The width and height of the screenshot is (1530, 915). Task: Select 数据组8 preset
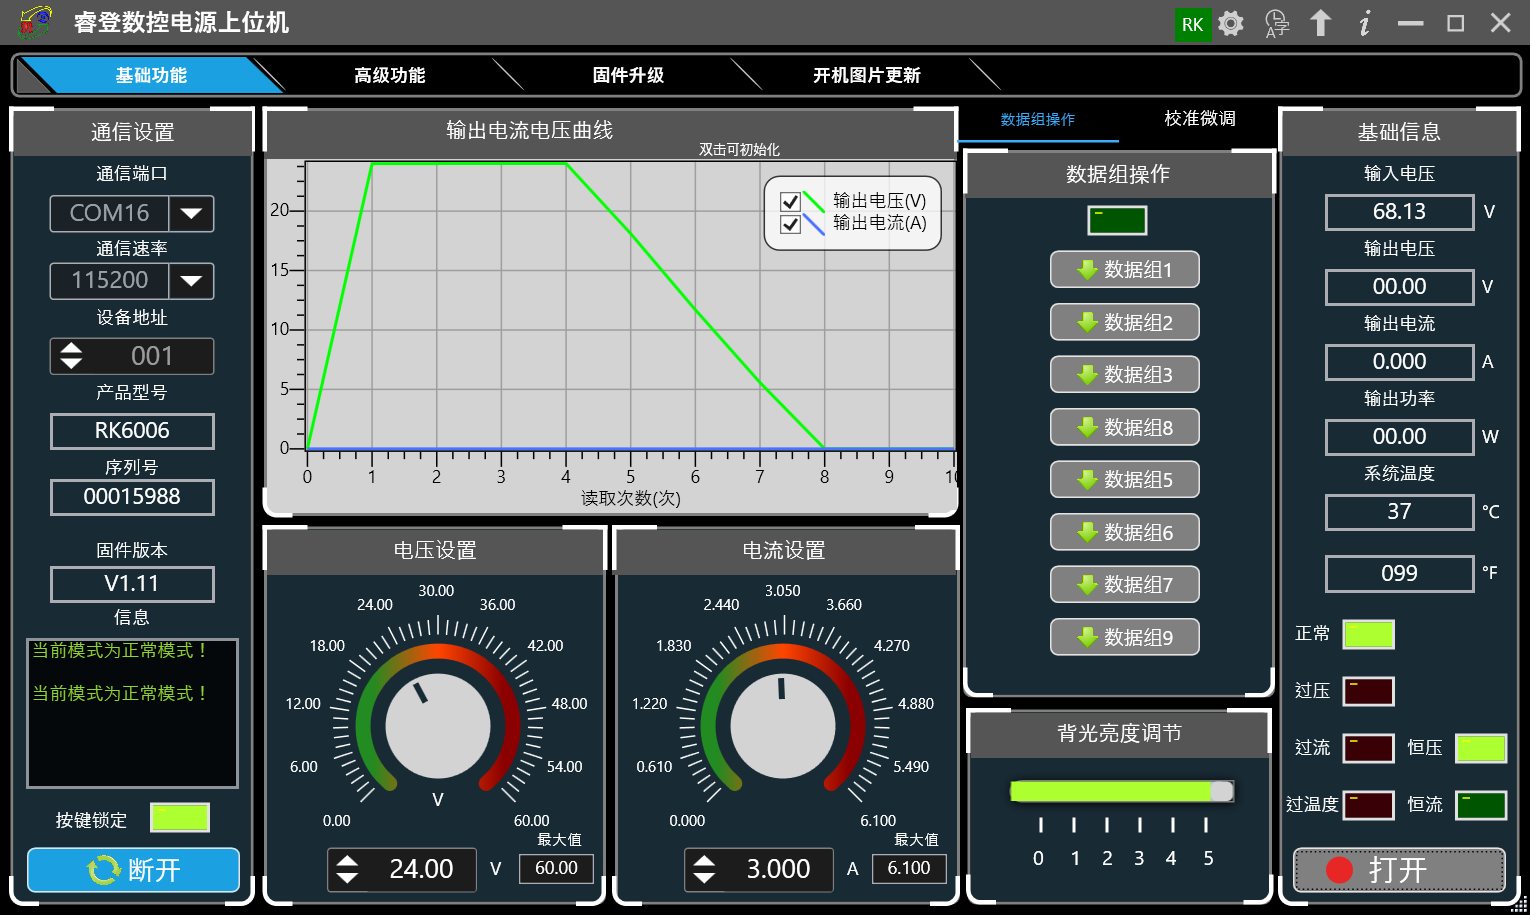[x=1125, y=427]
